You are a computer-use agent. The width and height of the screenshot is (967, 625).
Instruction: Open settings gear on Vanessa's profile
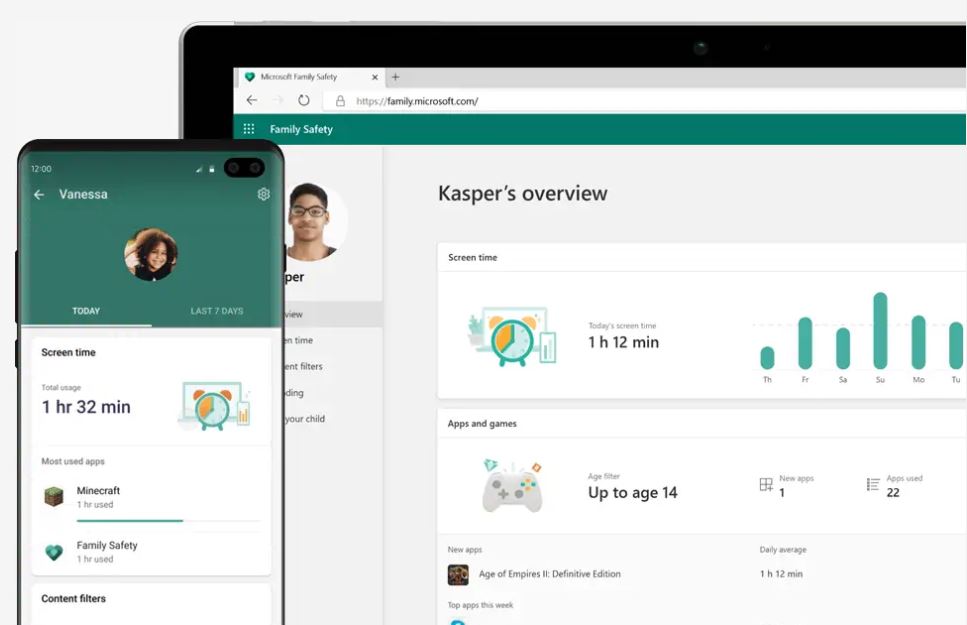[264, 195]
